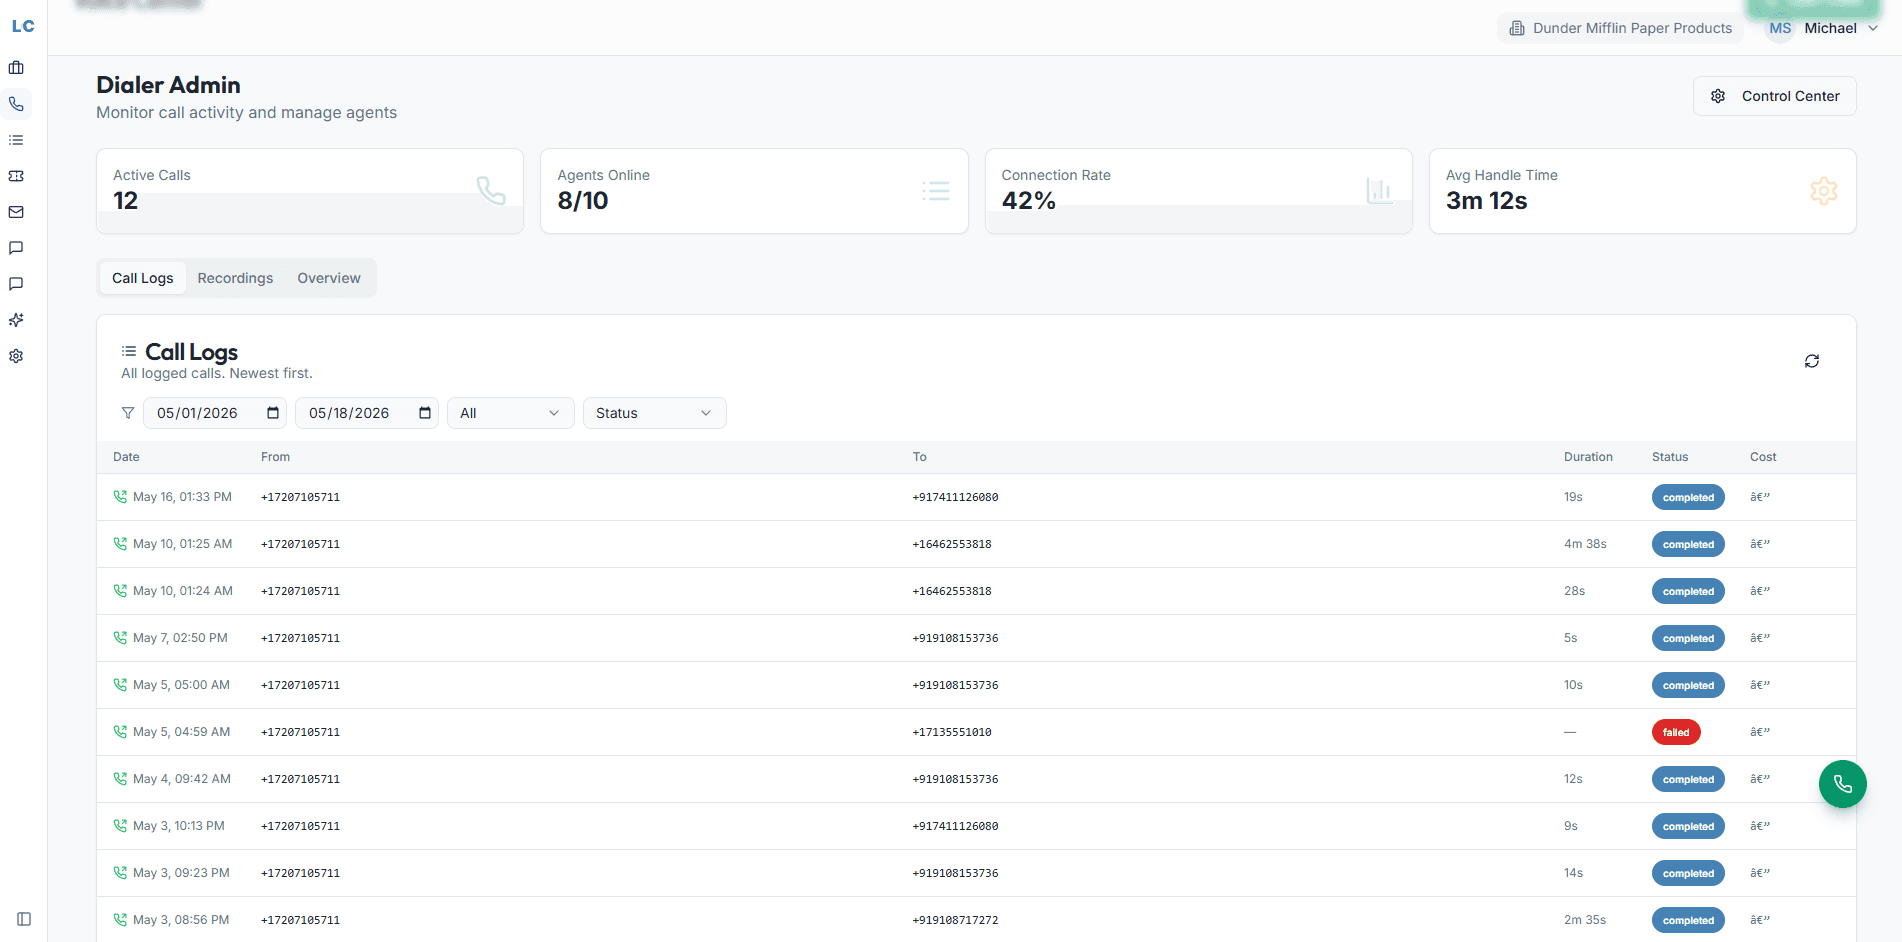The image size is (1902, 942).
Task: Select the May 10, 01:24 AM date cell
Action: point(182,591)
